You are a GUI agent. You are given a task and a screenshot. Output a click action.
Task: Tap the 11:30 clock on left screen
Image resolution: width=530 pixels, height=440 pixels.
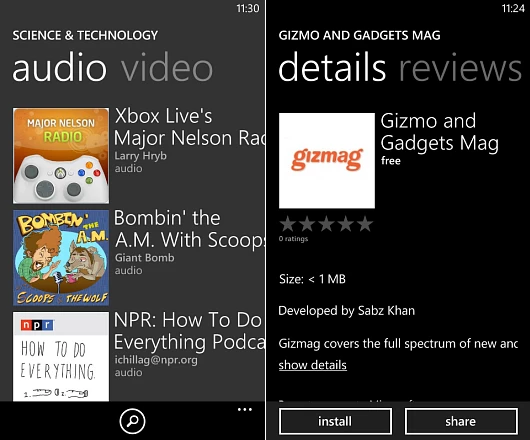(x=248, y=8)
